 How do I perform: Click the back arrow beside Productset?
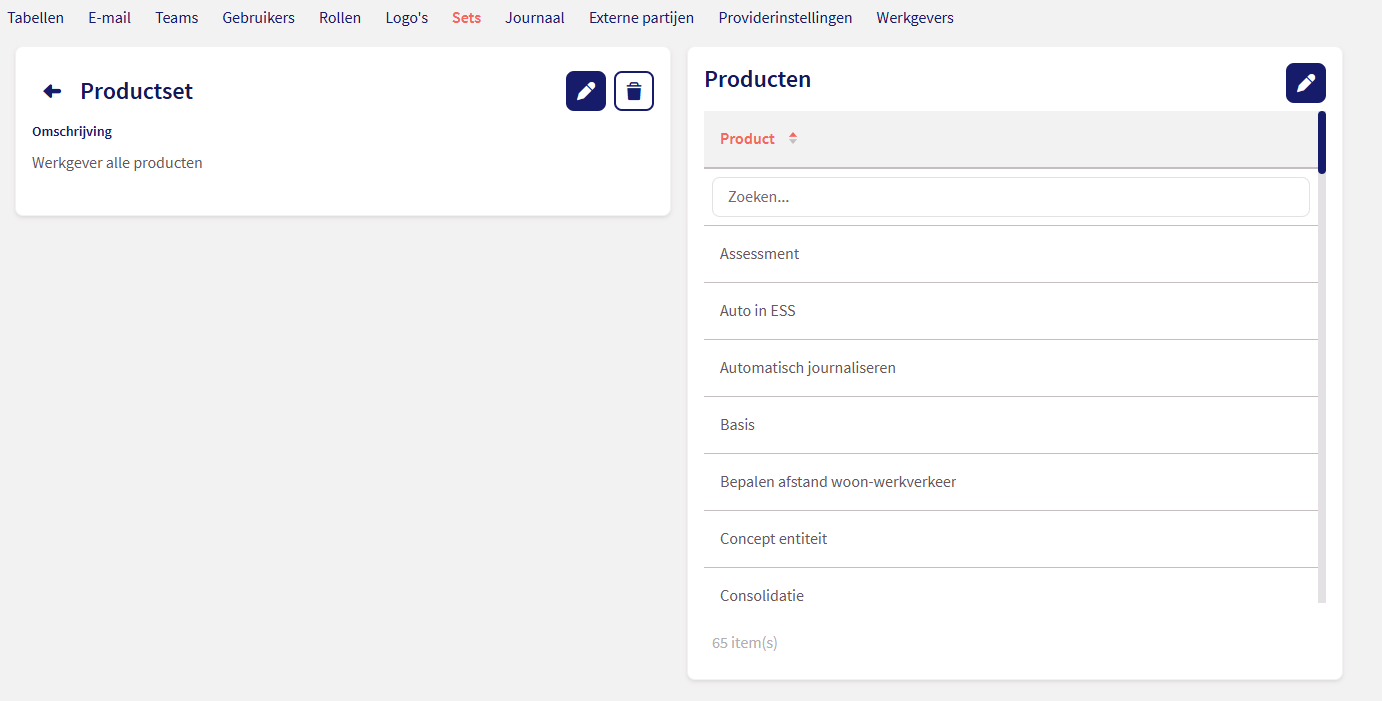pos(52,91)
